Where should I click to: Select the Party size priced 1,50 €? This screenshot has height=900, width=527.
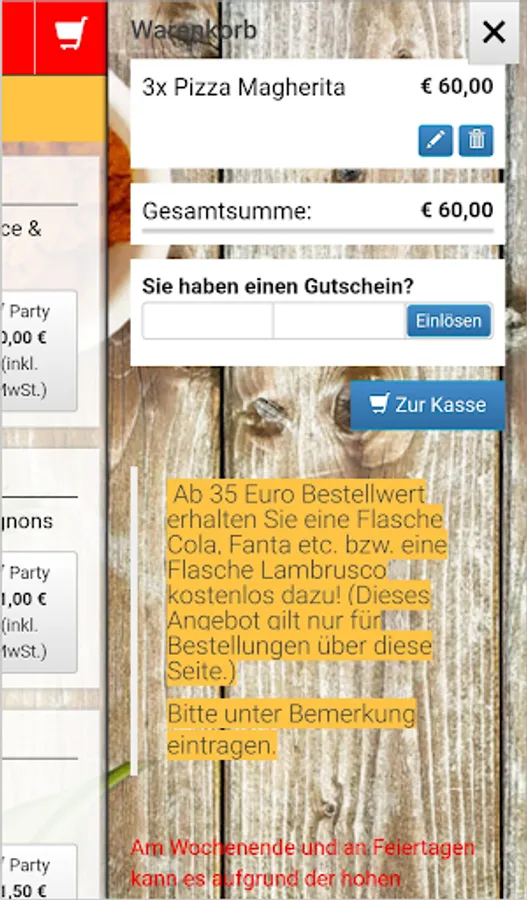(x=39, y=872)
